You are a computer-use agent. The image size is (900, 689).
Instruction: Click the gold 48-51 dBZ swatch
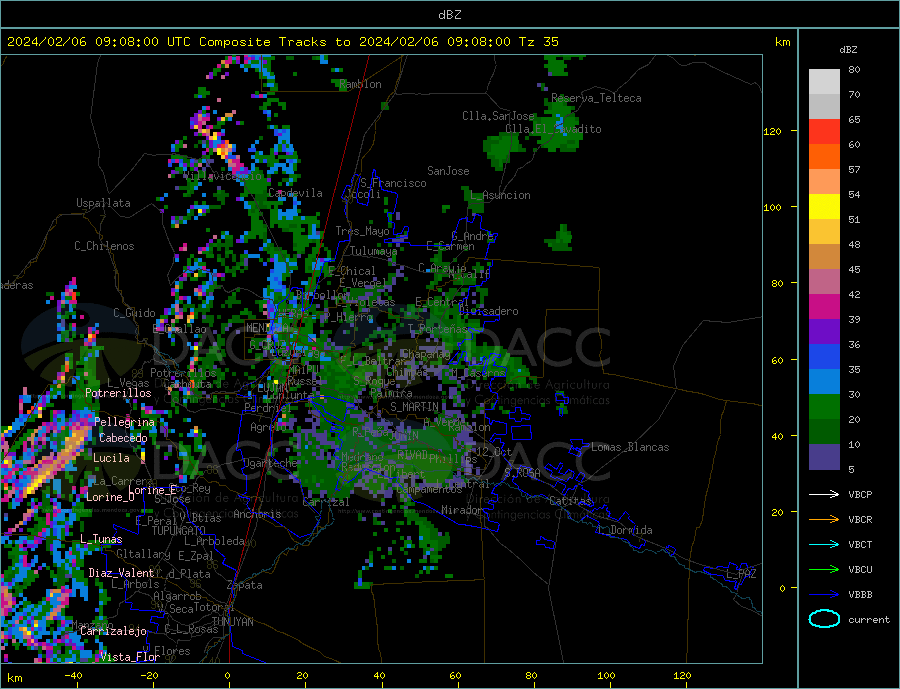pos(824,232)
